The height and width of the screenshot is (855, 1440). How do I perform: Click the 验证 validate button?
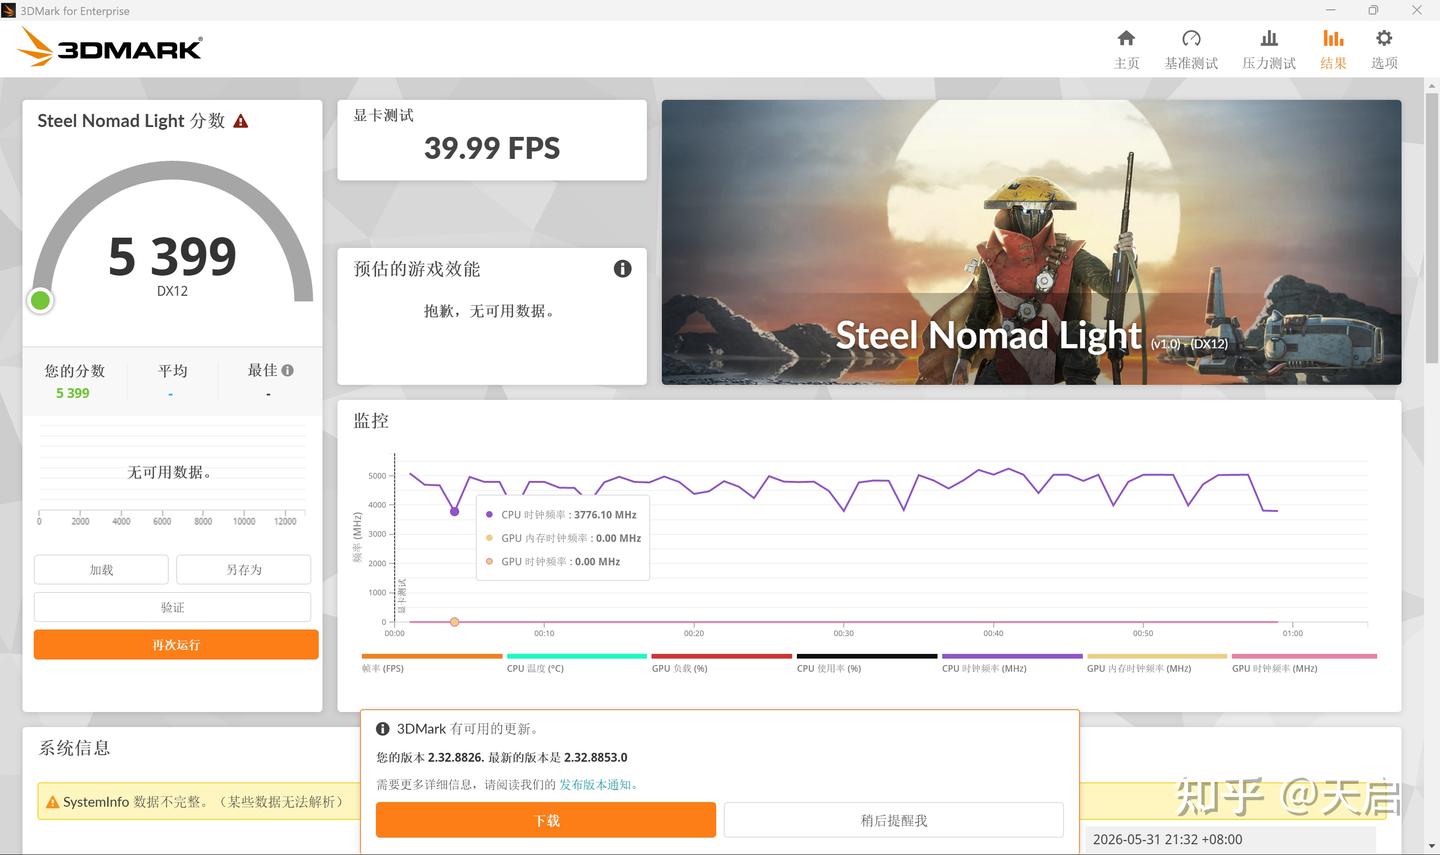172,607
